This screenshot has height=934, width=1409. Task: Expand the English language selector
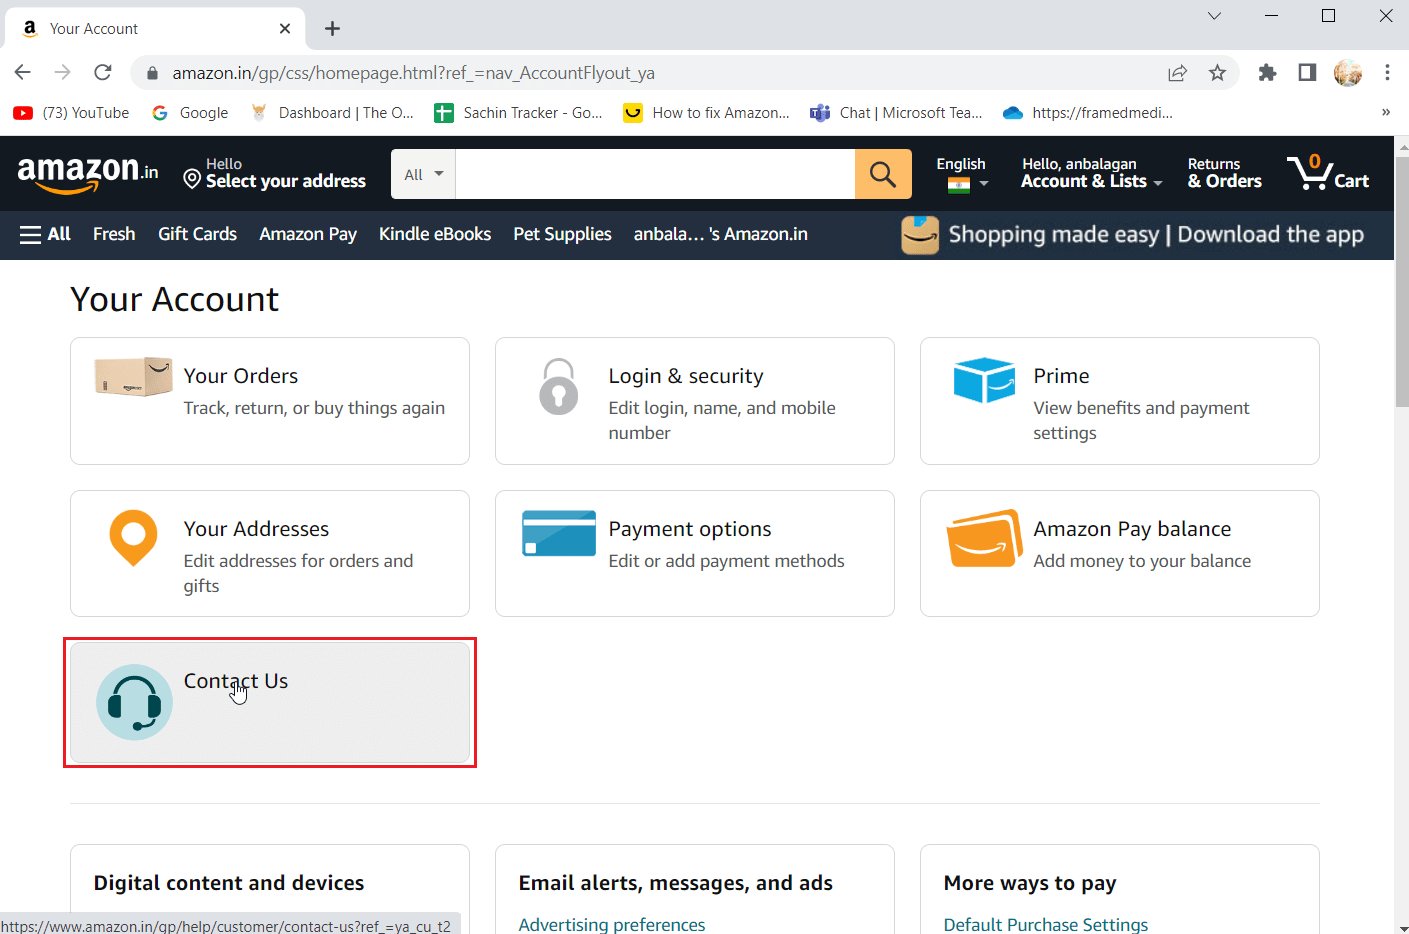point(962,173)
